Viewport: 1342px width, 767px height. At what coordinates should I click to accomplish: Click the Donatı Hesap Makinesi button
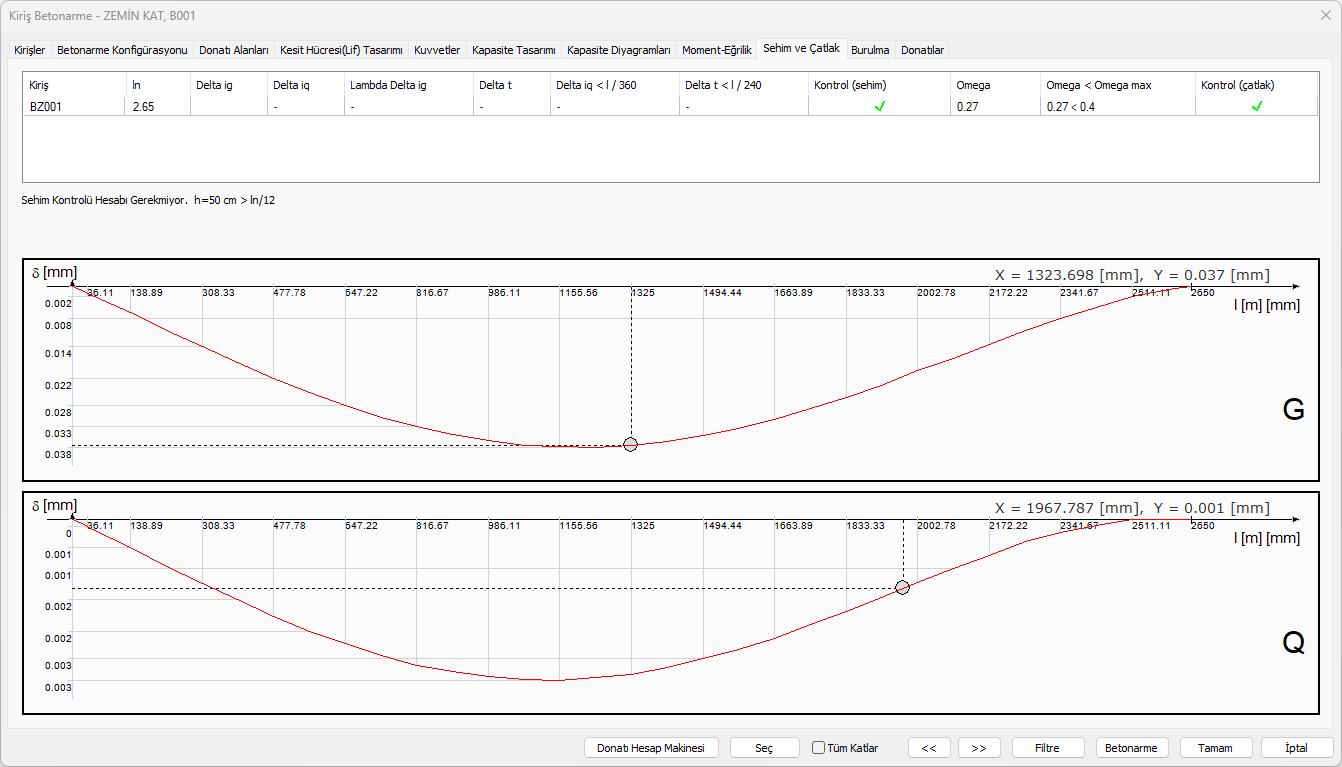(651, 748)
